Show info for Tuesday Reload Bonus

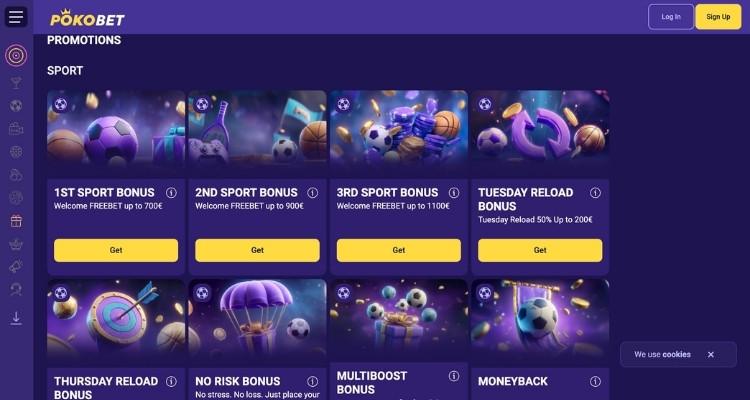coord(596,193)
